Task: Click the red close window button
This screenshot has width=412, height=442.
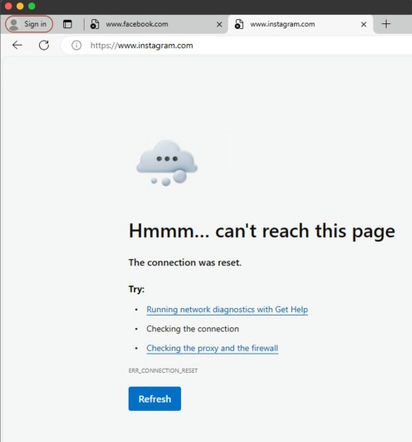Action: tap(8, 6)
